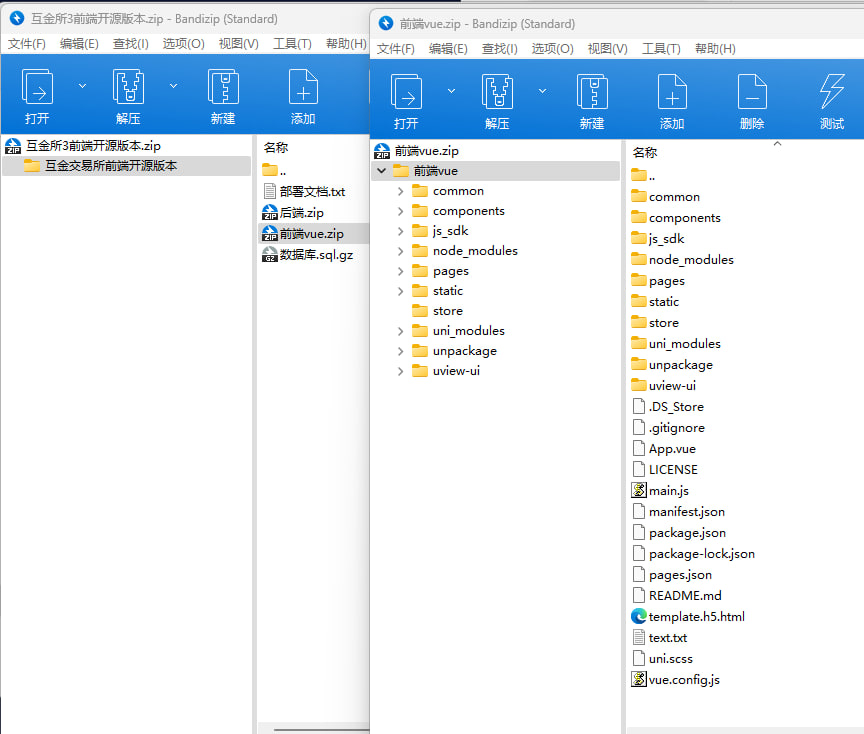Viewport: 864px width, 734px height.
Task: Expand unpackage folder in tree
Action: click(401, 351)
